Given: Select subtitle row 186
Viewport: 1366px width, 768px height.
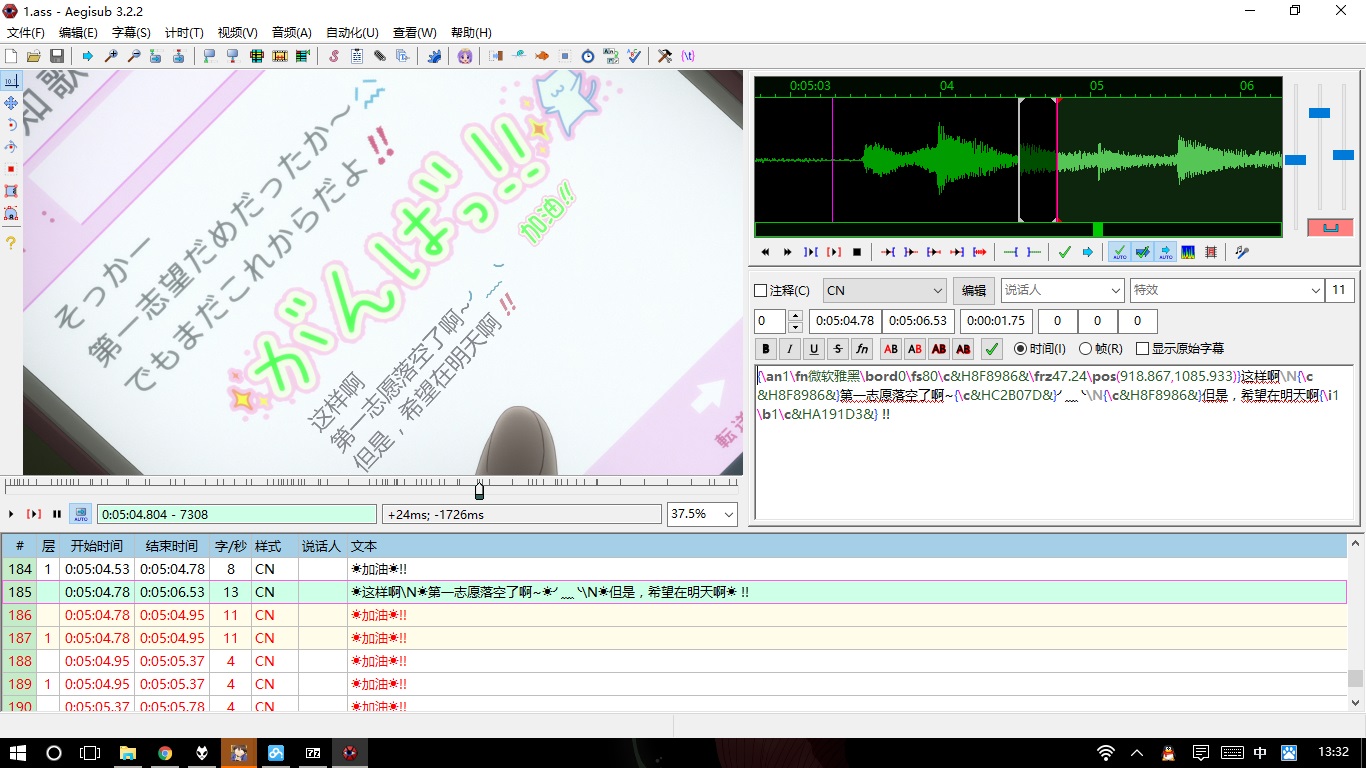Looking at the screenshot, I should coord(674,615).
